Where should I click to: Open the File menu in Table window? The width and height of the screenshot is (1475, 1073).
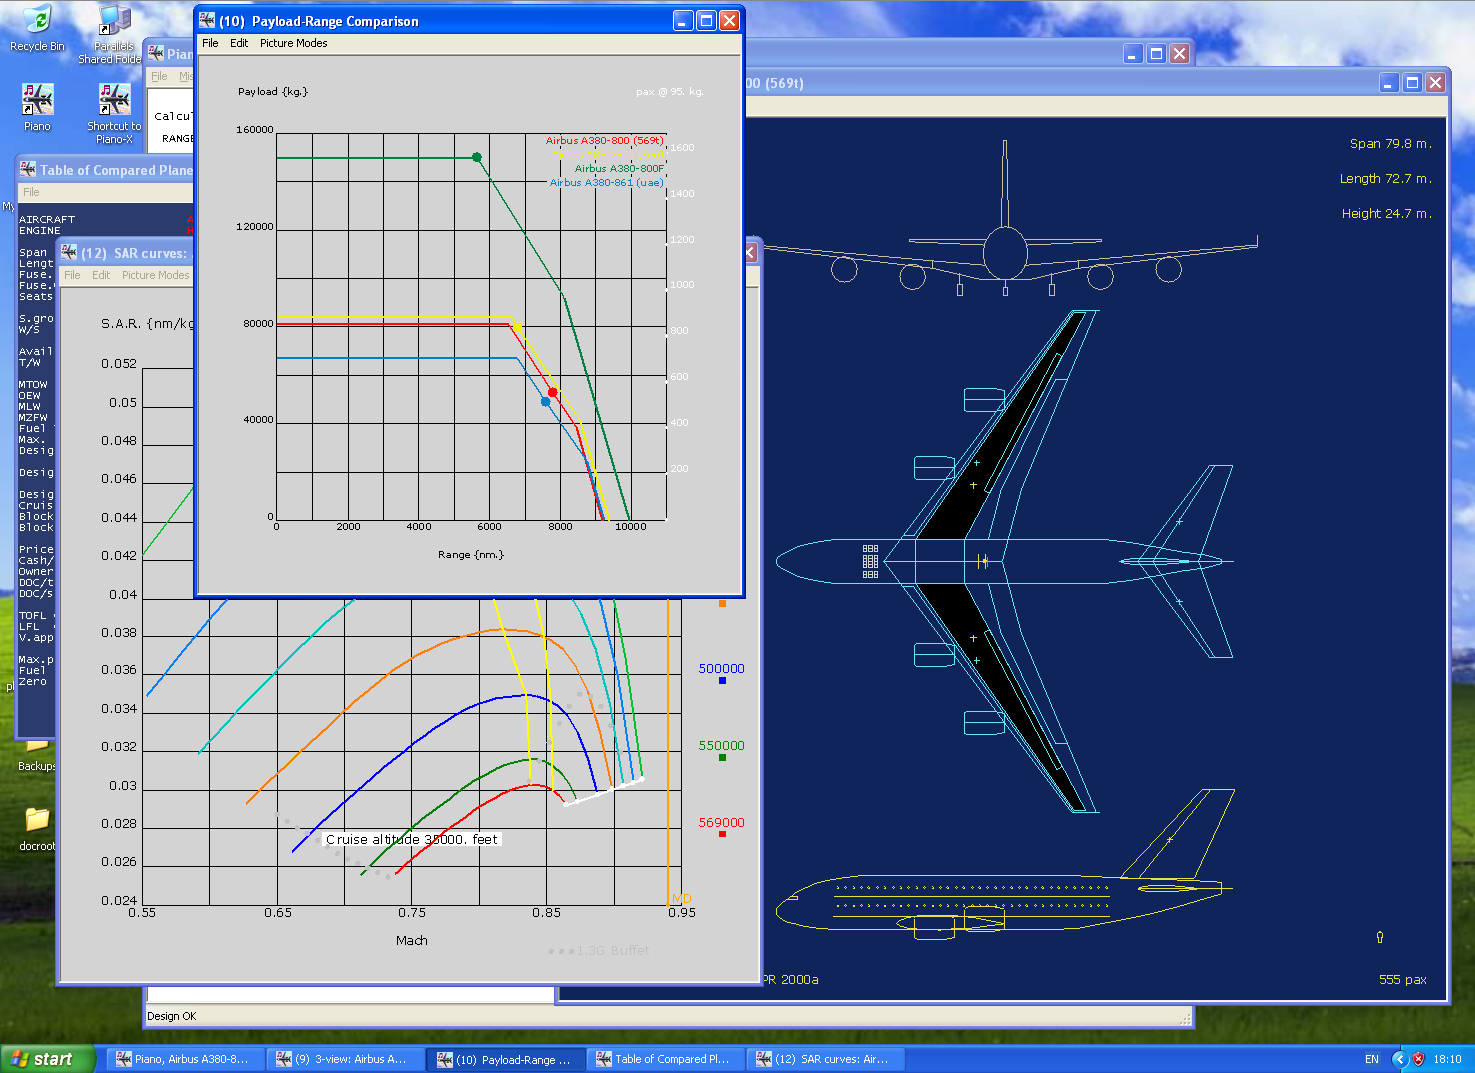pyautogui.click(x=31, y=192)
